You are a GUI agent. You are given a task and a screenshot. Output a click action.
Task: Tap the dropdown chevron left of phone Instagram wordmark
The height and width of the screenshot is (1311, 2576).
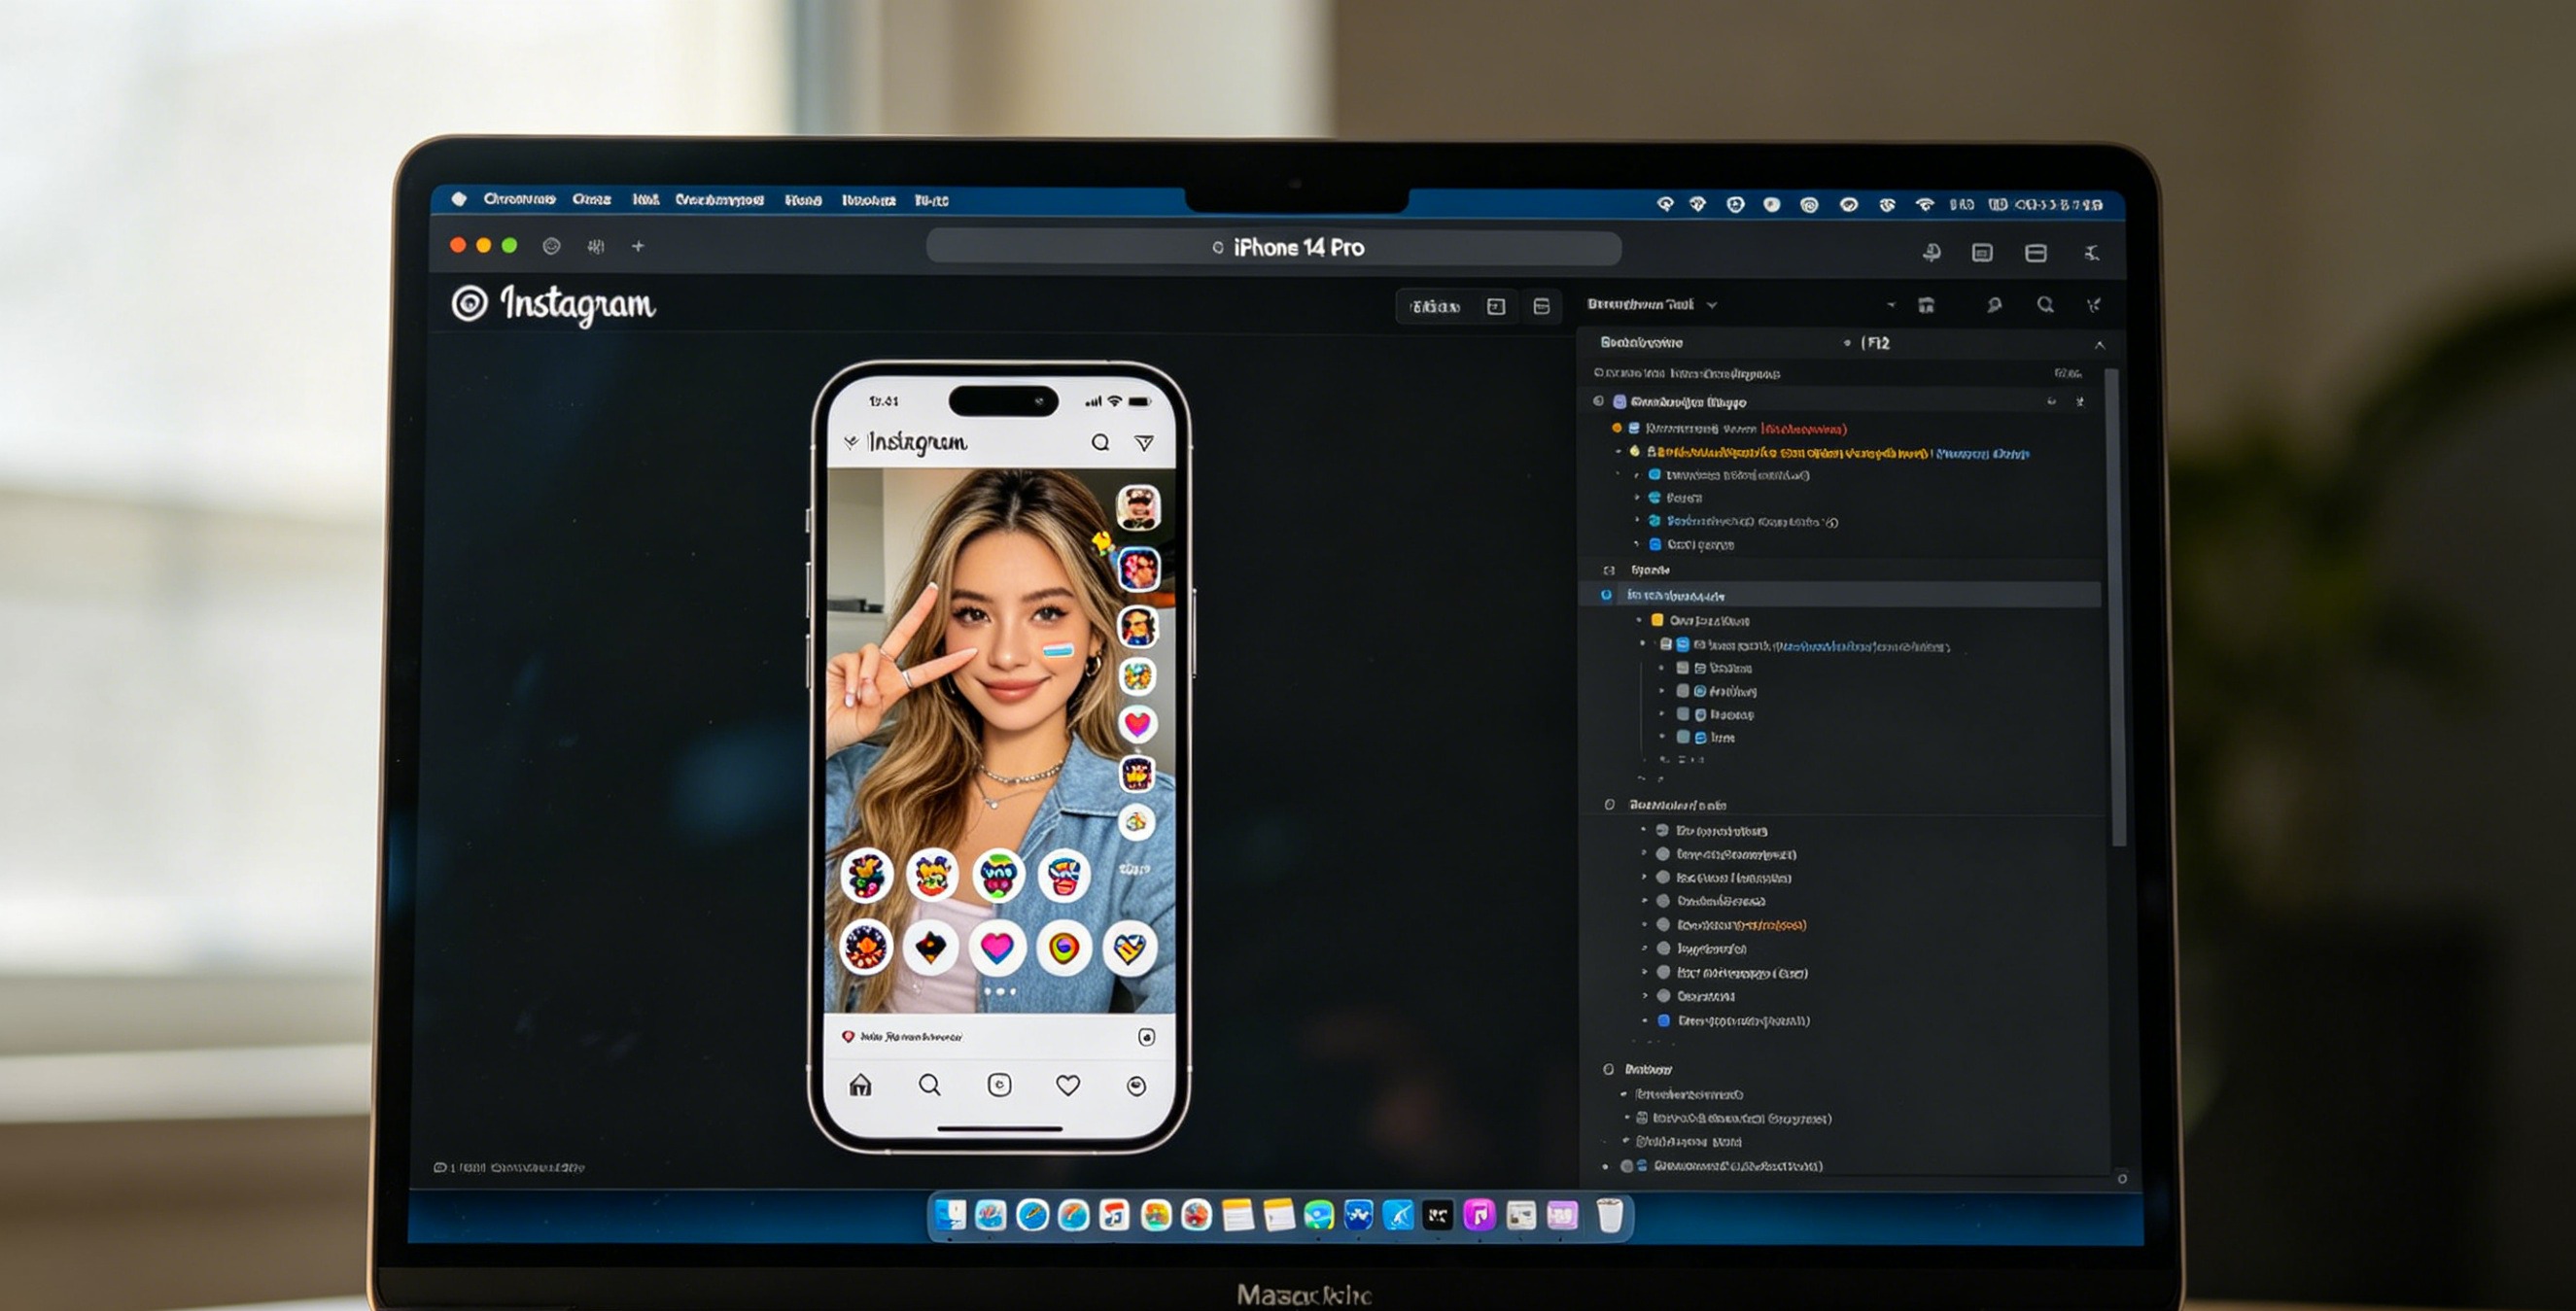tap(851, 441)
